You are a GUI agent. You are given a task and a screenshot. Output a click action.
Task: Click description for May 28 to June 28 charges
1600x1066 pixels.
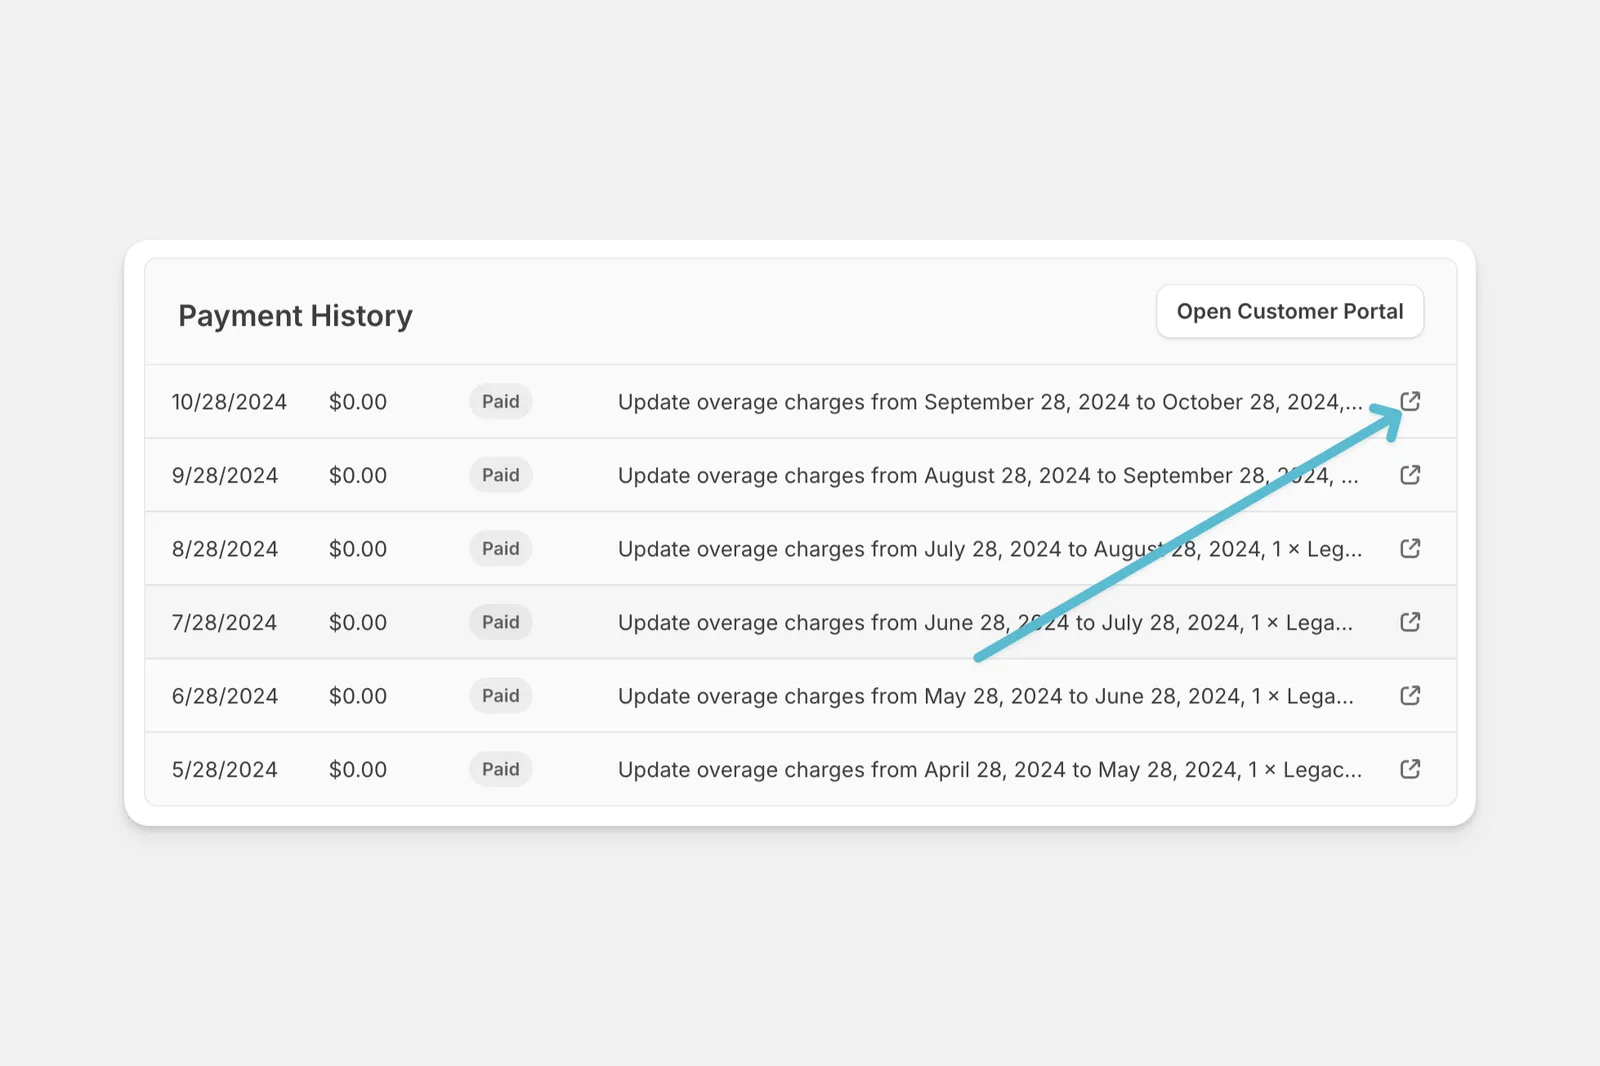pos(986,696)
